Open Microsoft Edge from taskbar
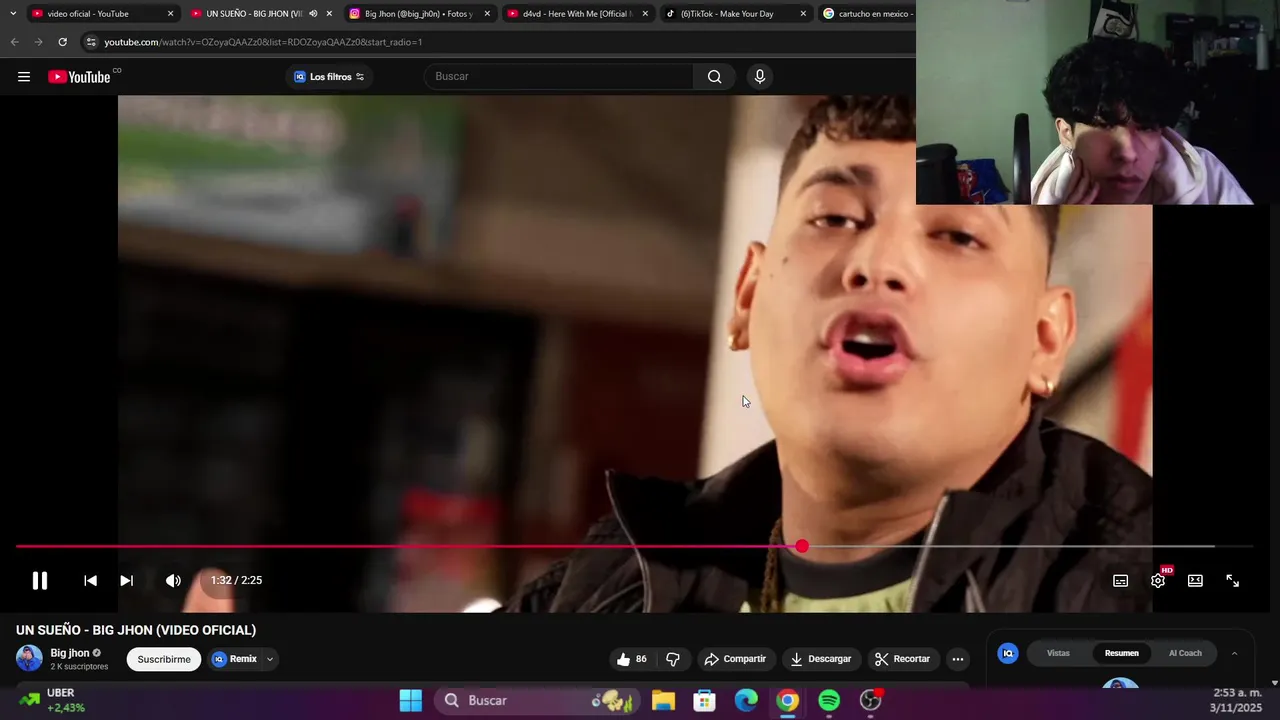1280x720 pixels. pyautogui.click(x=747, y=700)
